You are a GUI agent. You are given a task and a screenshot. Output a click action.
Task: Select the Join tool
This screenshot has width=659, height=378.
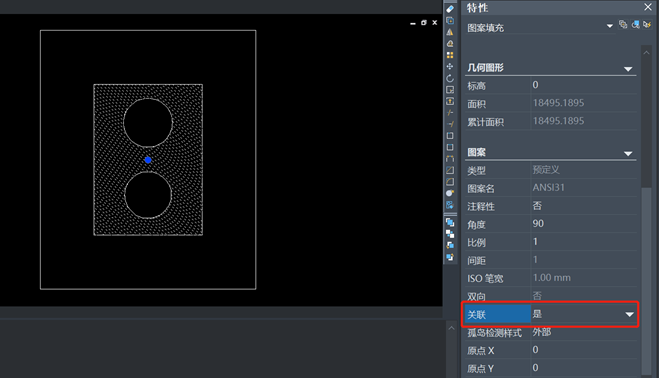pos(450,159)
